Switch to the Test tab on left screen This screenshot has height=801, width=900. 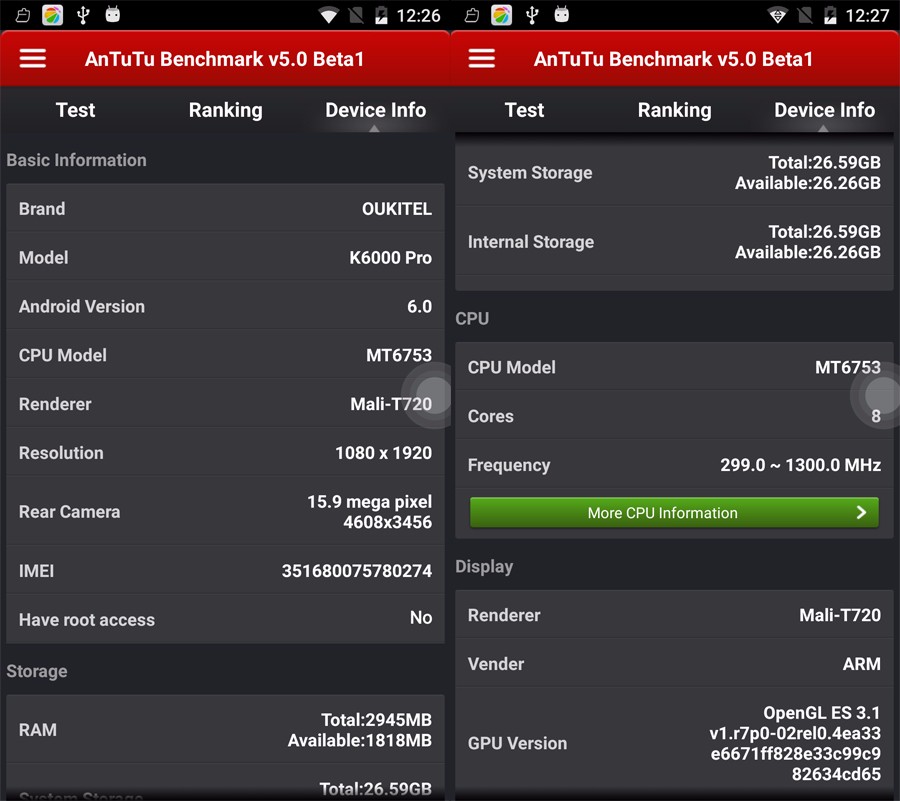click(x=75, y=110)
